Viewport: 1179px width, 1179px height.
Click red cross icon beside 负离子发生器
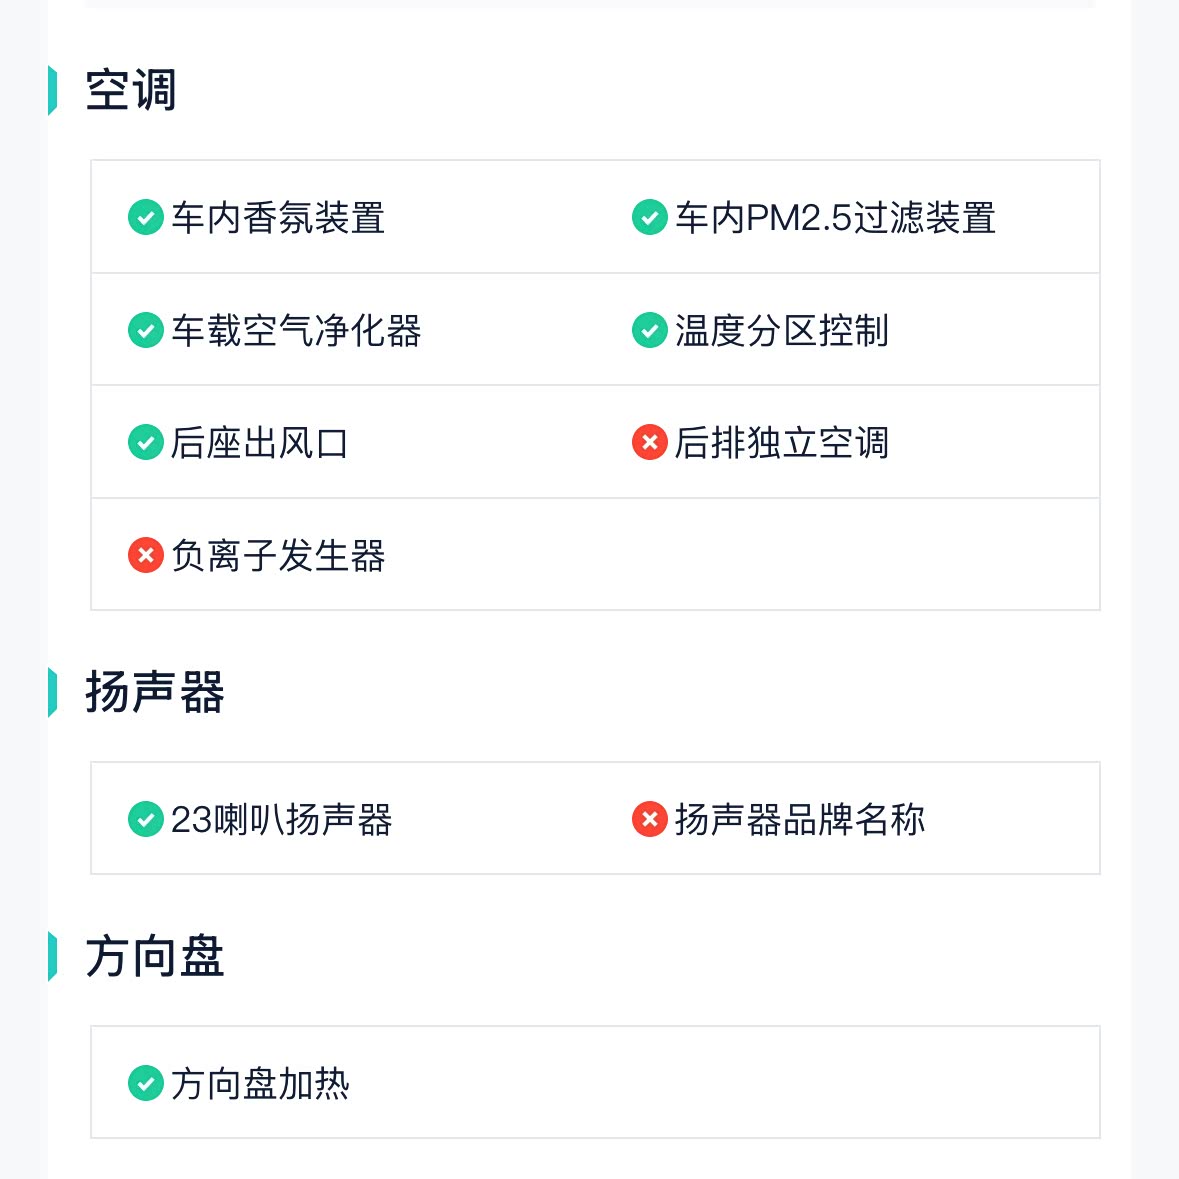click(146, 555)
